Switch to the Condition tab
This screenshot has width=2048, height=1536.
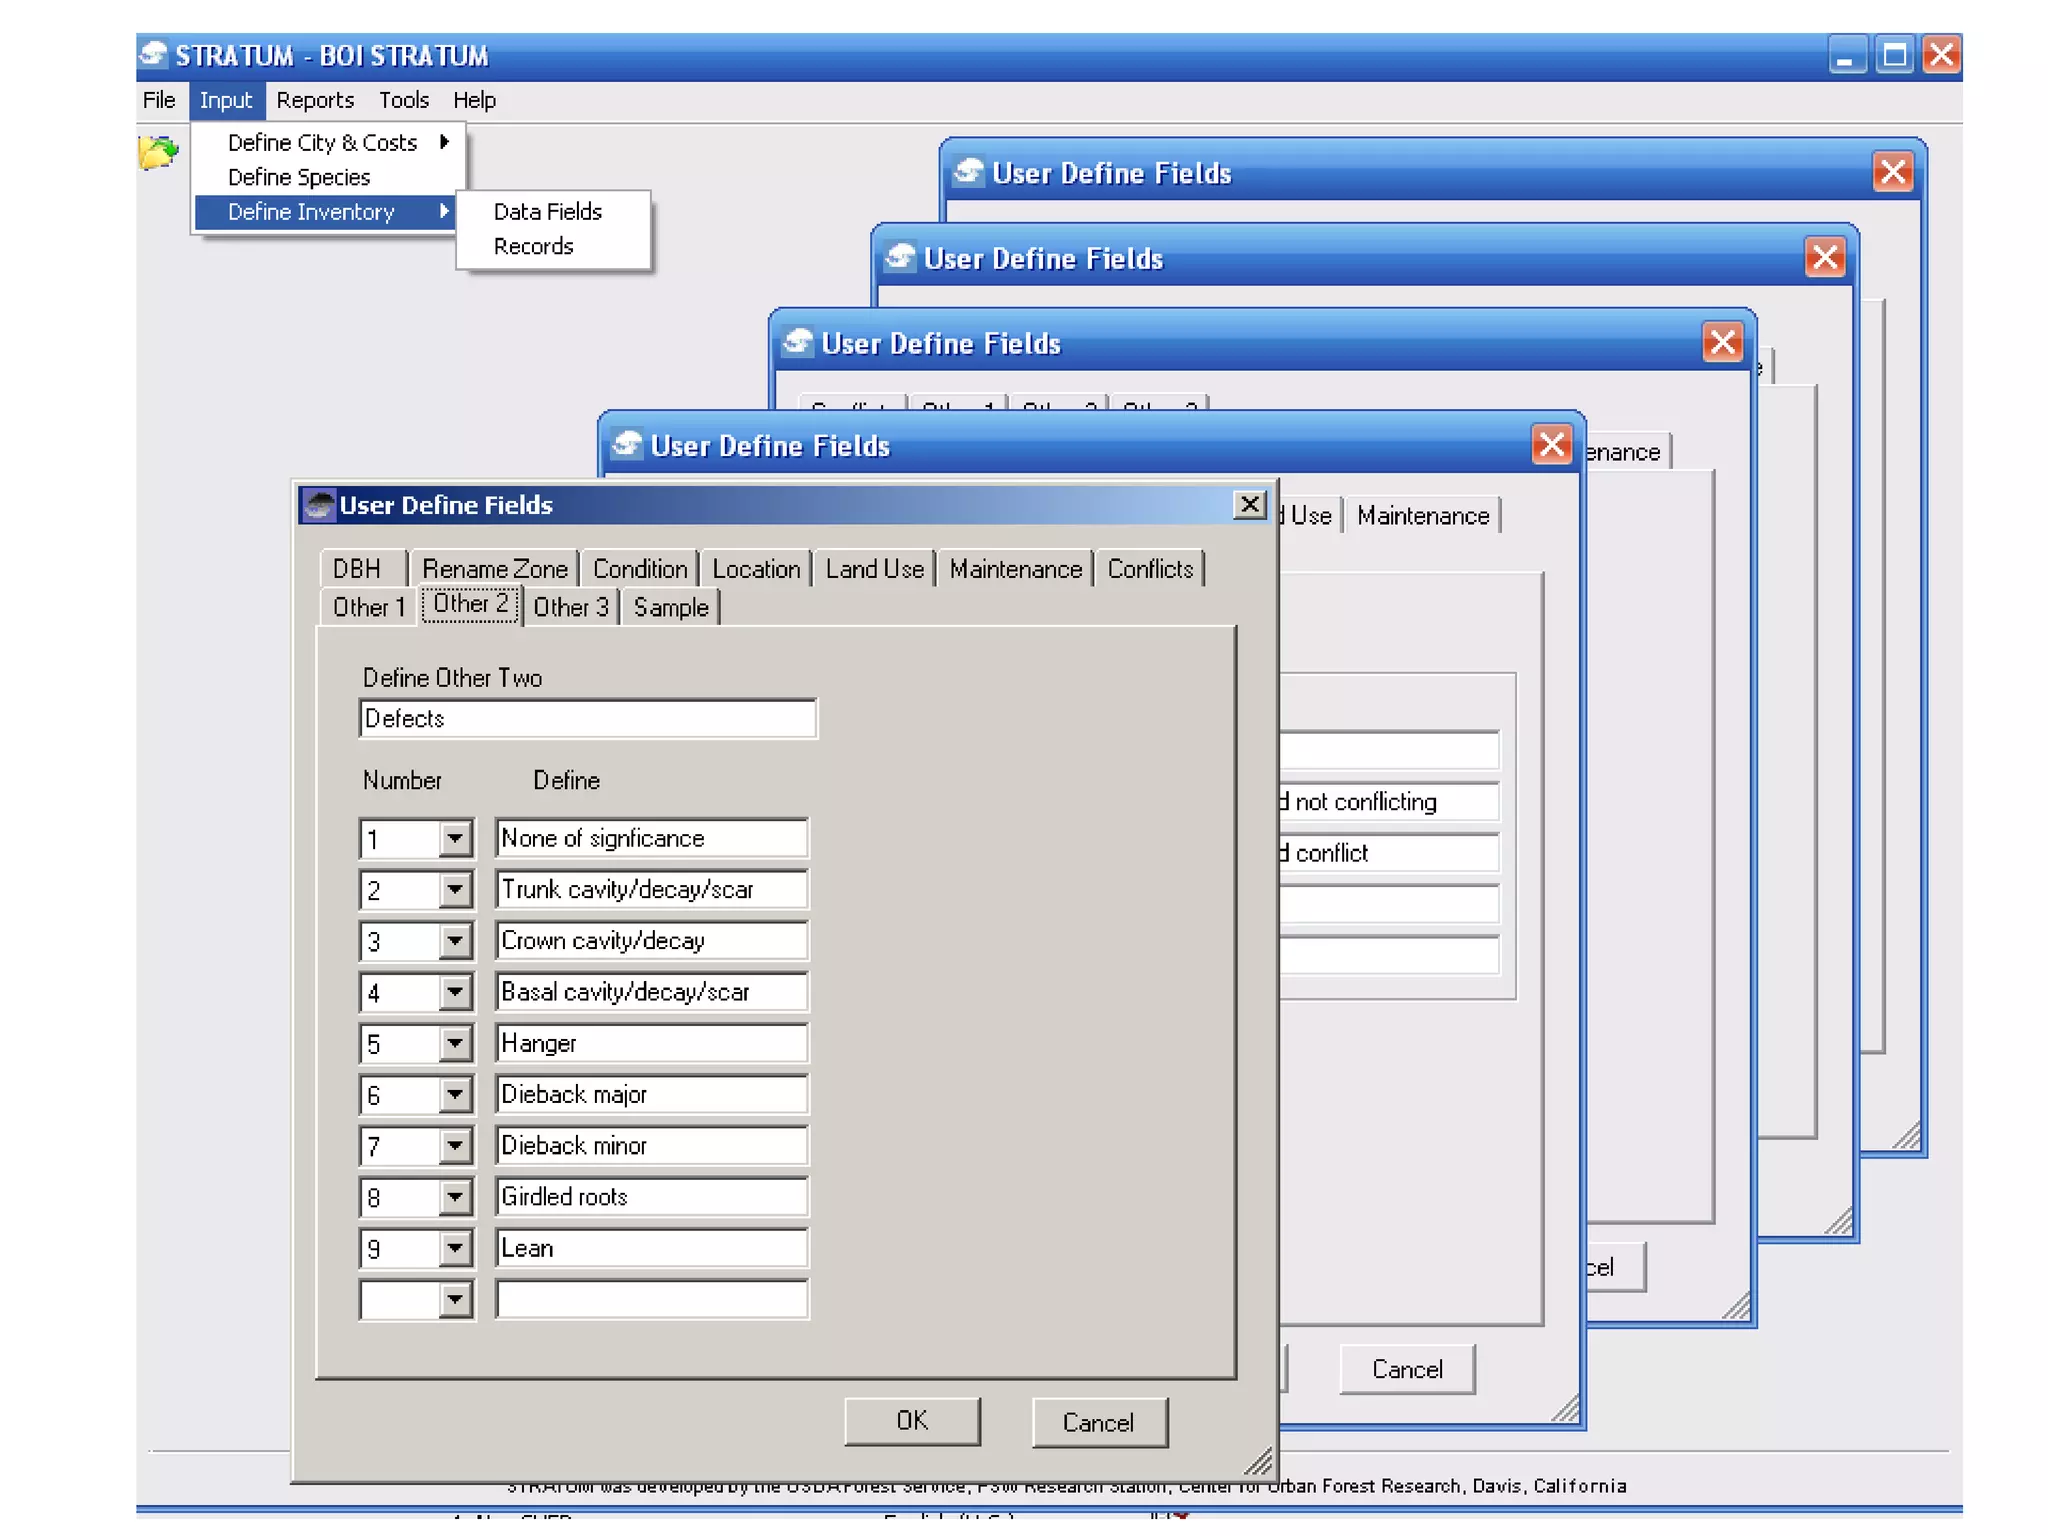640,569
